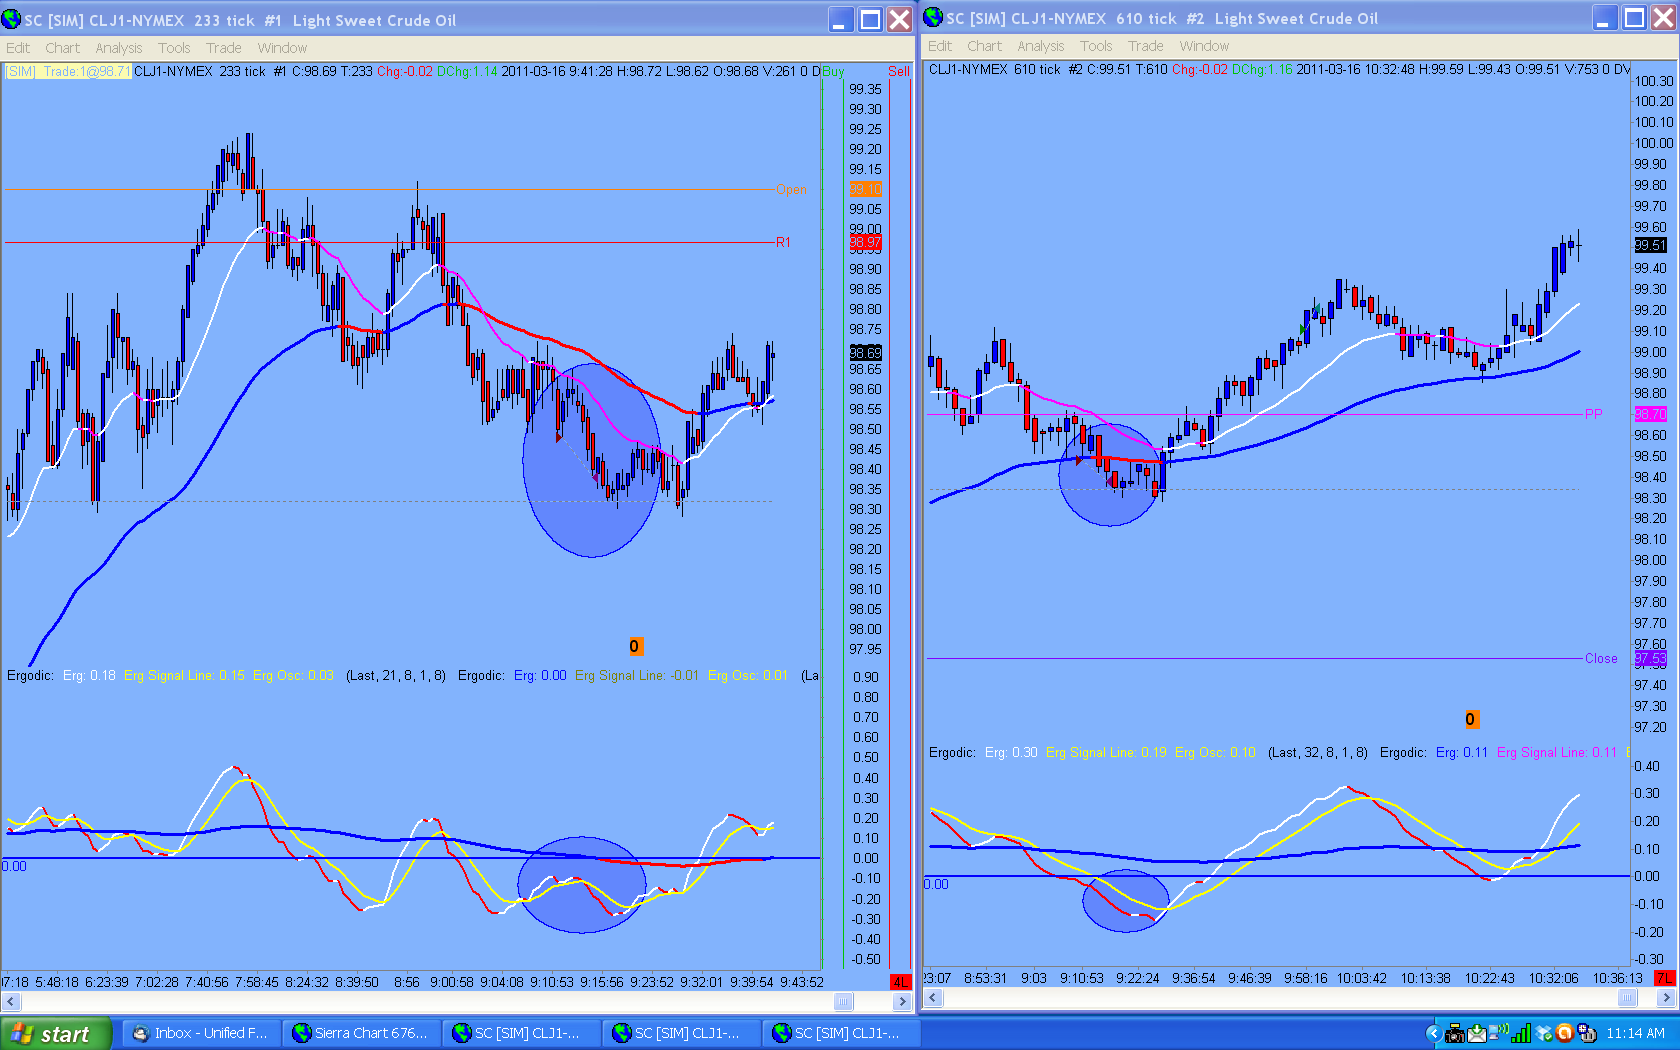
Task: Click Erg Osc: 0.10 label in right chart
Action: pyautogui.click(x=1215, y=752)
